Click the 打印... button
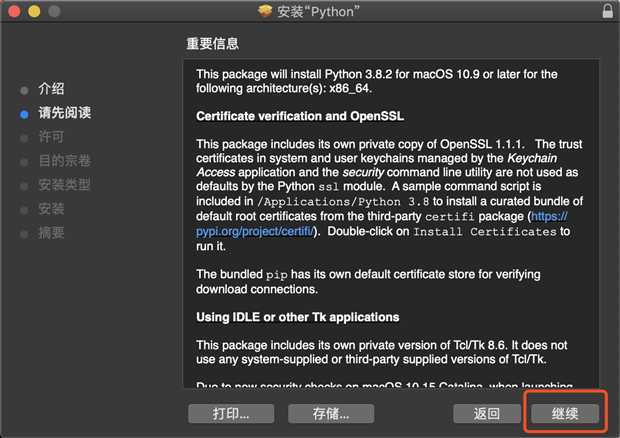 [231, 413]
